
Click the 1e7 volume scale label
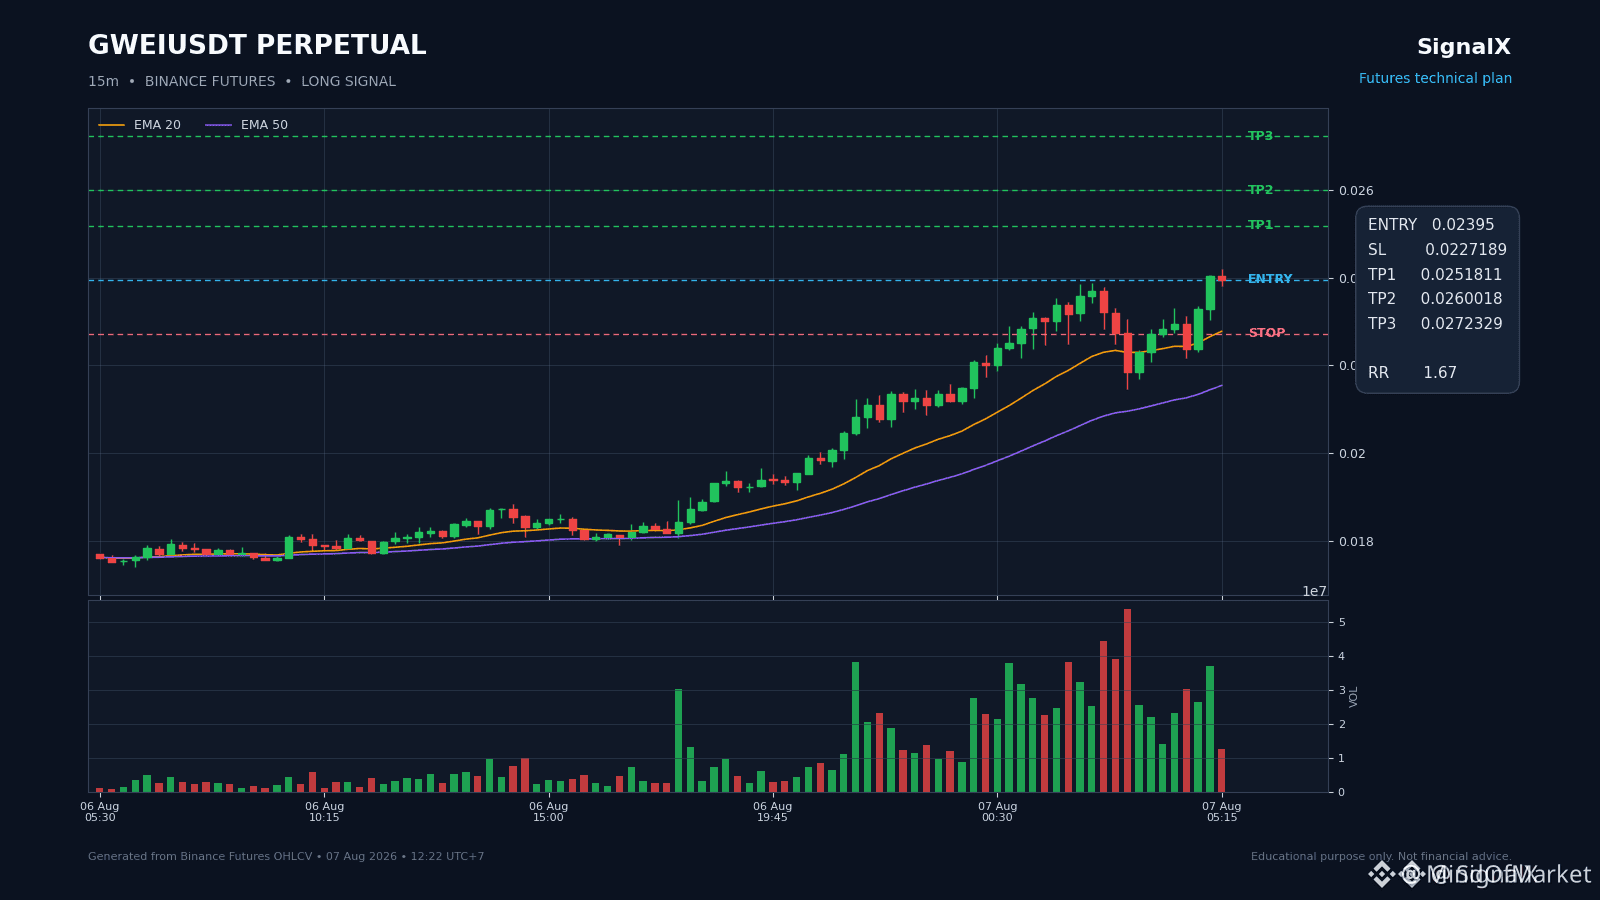[1315, 592]
